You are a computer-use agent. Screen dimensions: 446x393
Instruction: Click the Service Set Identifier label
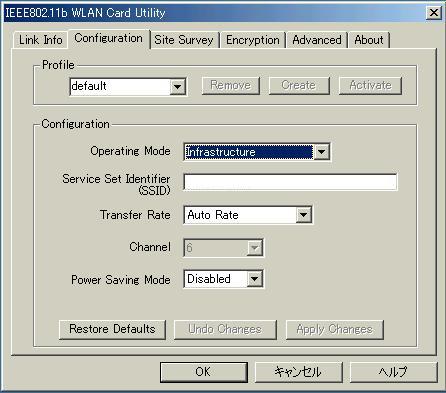pyautogui.click(x=116, y=185)
